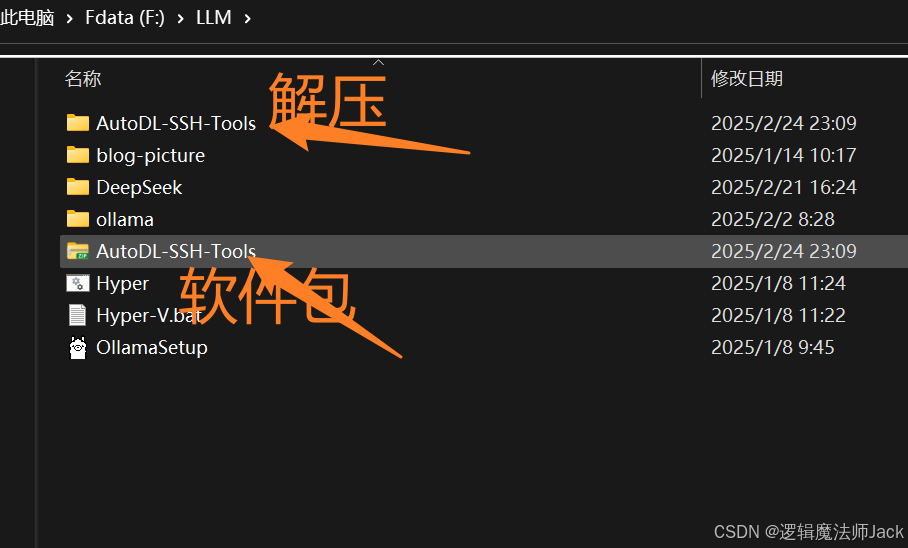This screenshot has height=548, width=908.
Task: Click the blog-picture folder icon
Action: (77, 155)
